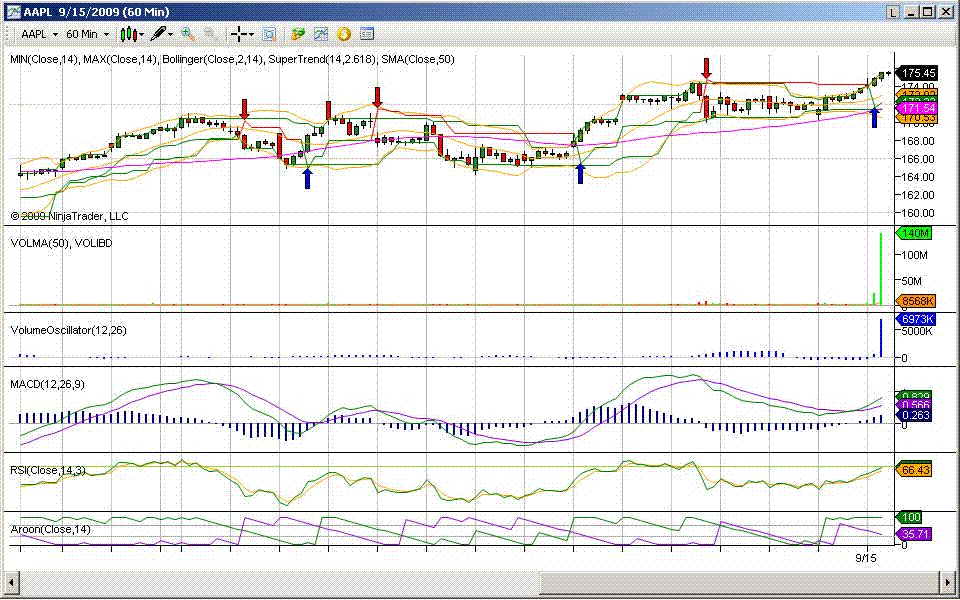Click the chart window title bar icon
The height and width of the screenshot is (600, 960).
pyautogui.click(x=13, y=12)
